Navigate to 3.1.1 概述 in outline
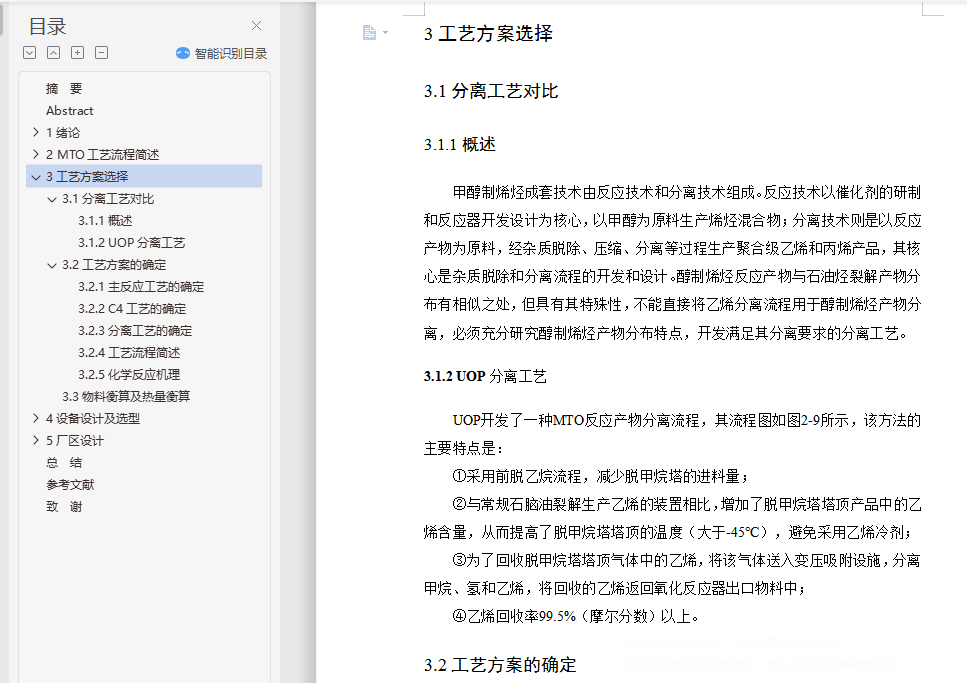967x683 pixels. click(105, 221)
